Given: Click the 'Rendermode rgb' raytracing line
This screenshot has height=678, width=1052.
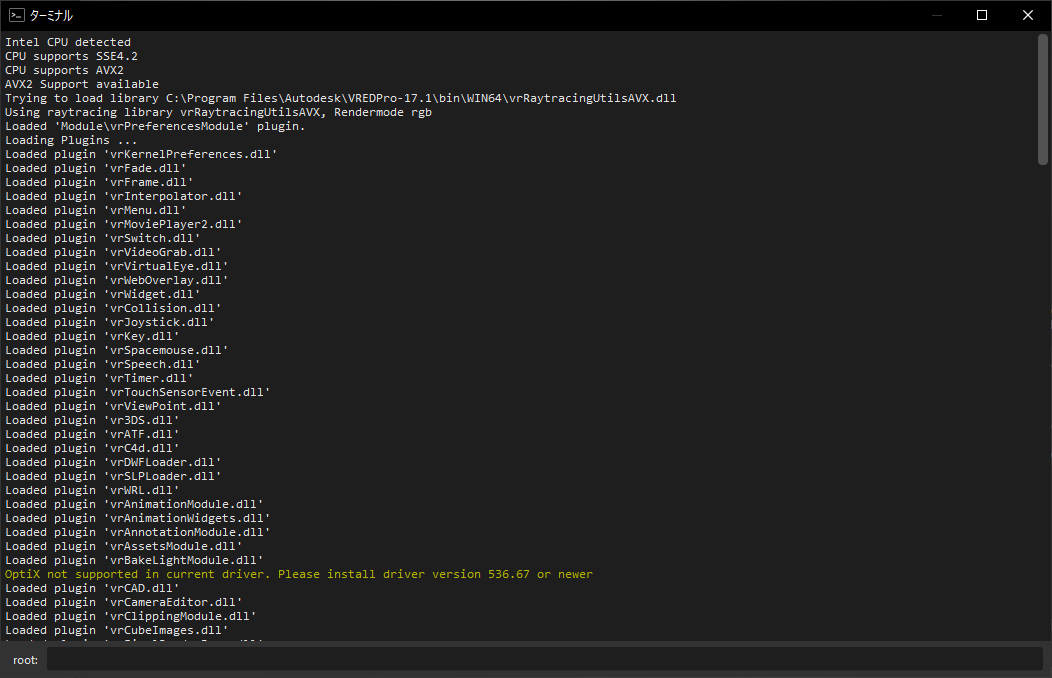Looking at the screenshot, I should point(218,112).
